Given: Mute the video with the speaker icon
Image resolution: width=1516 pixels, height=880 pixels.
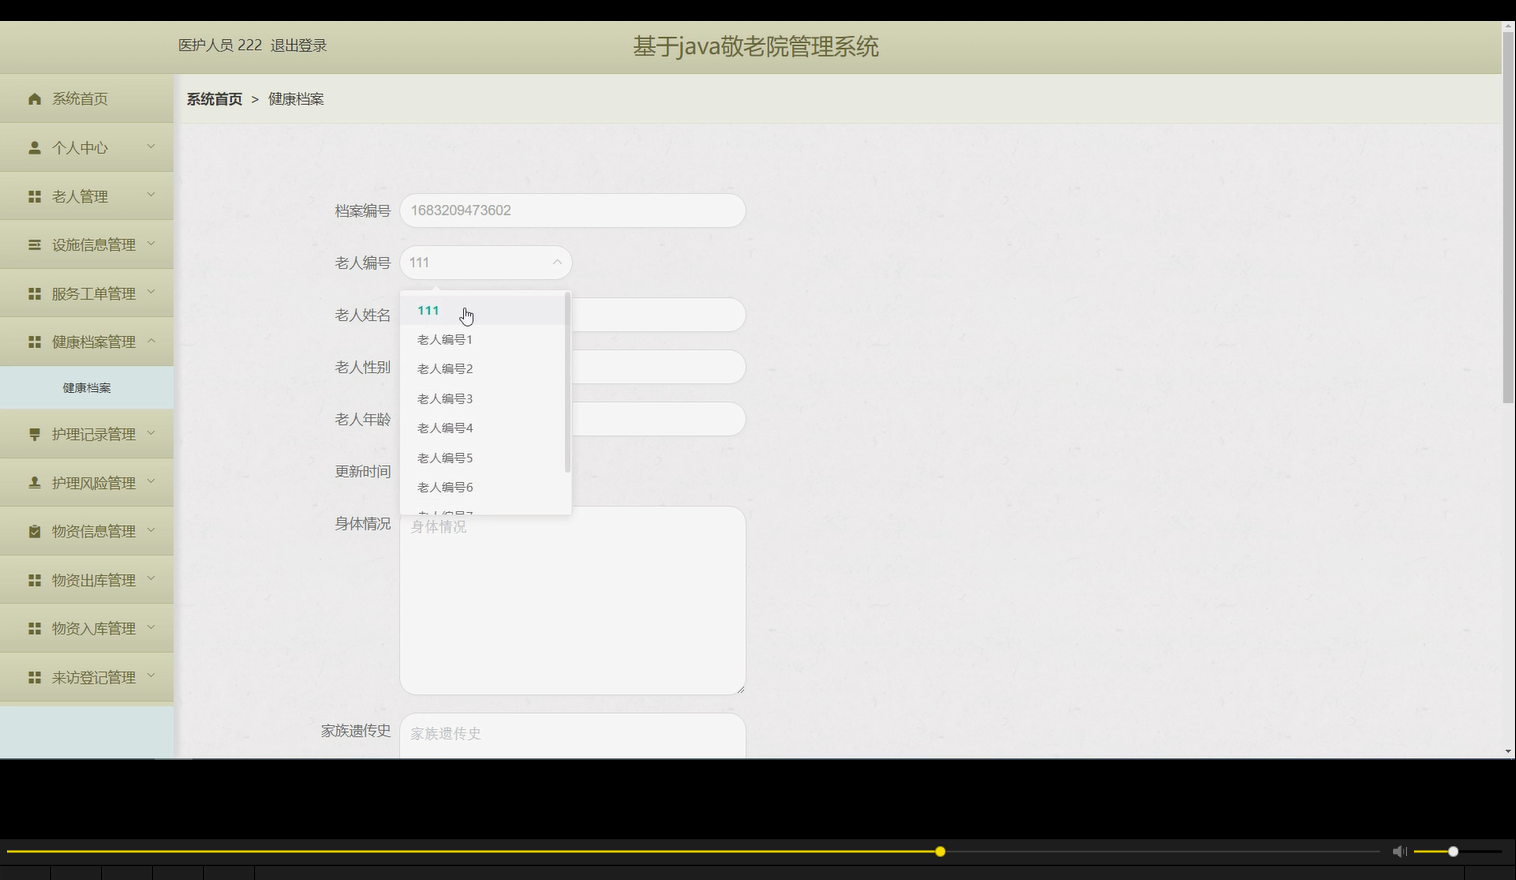Looking at the screenshot, I should click(x=1400, y=851).
